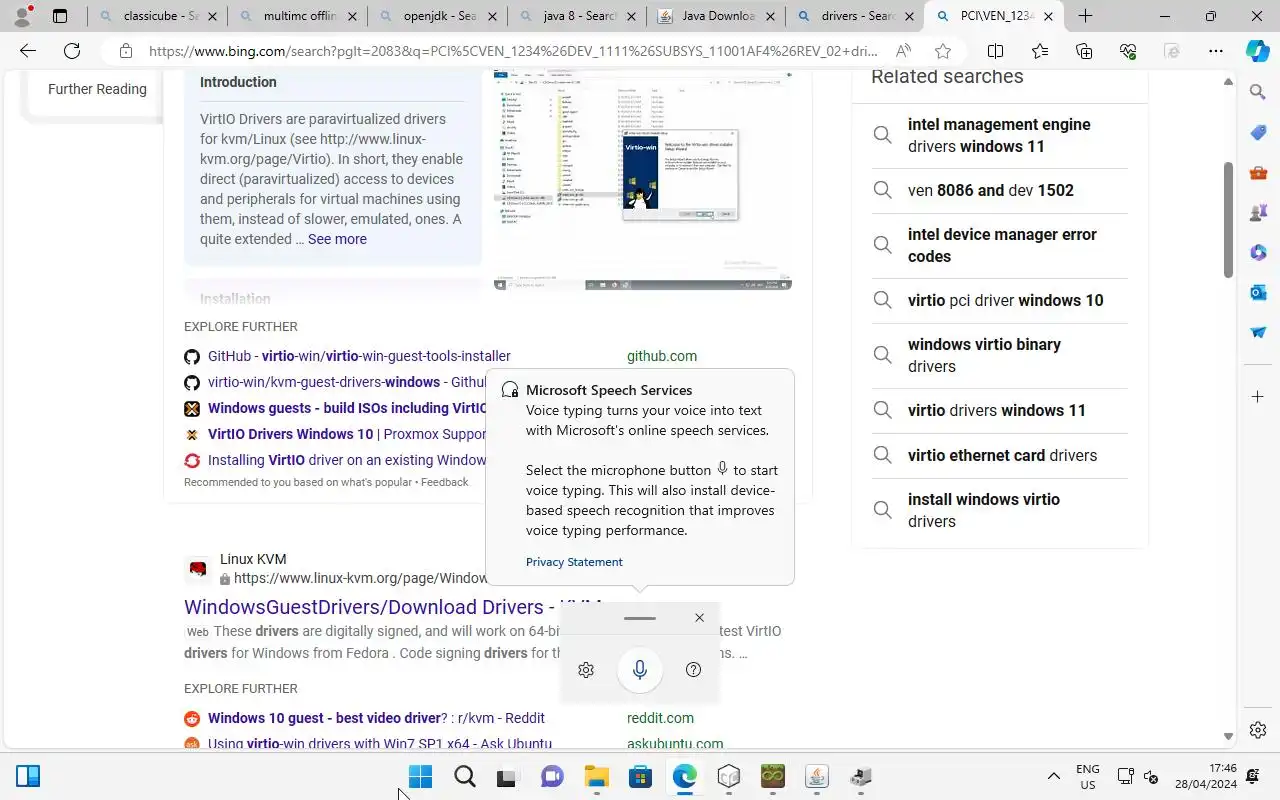Search intel device manager error codes

tap(1000, 245)
